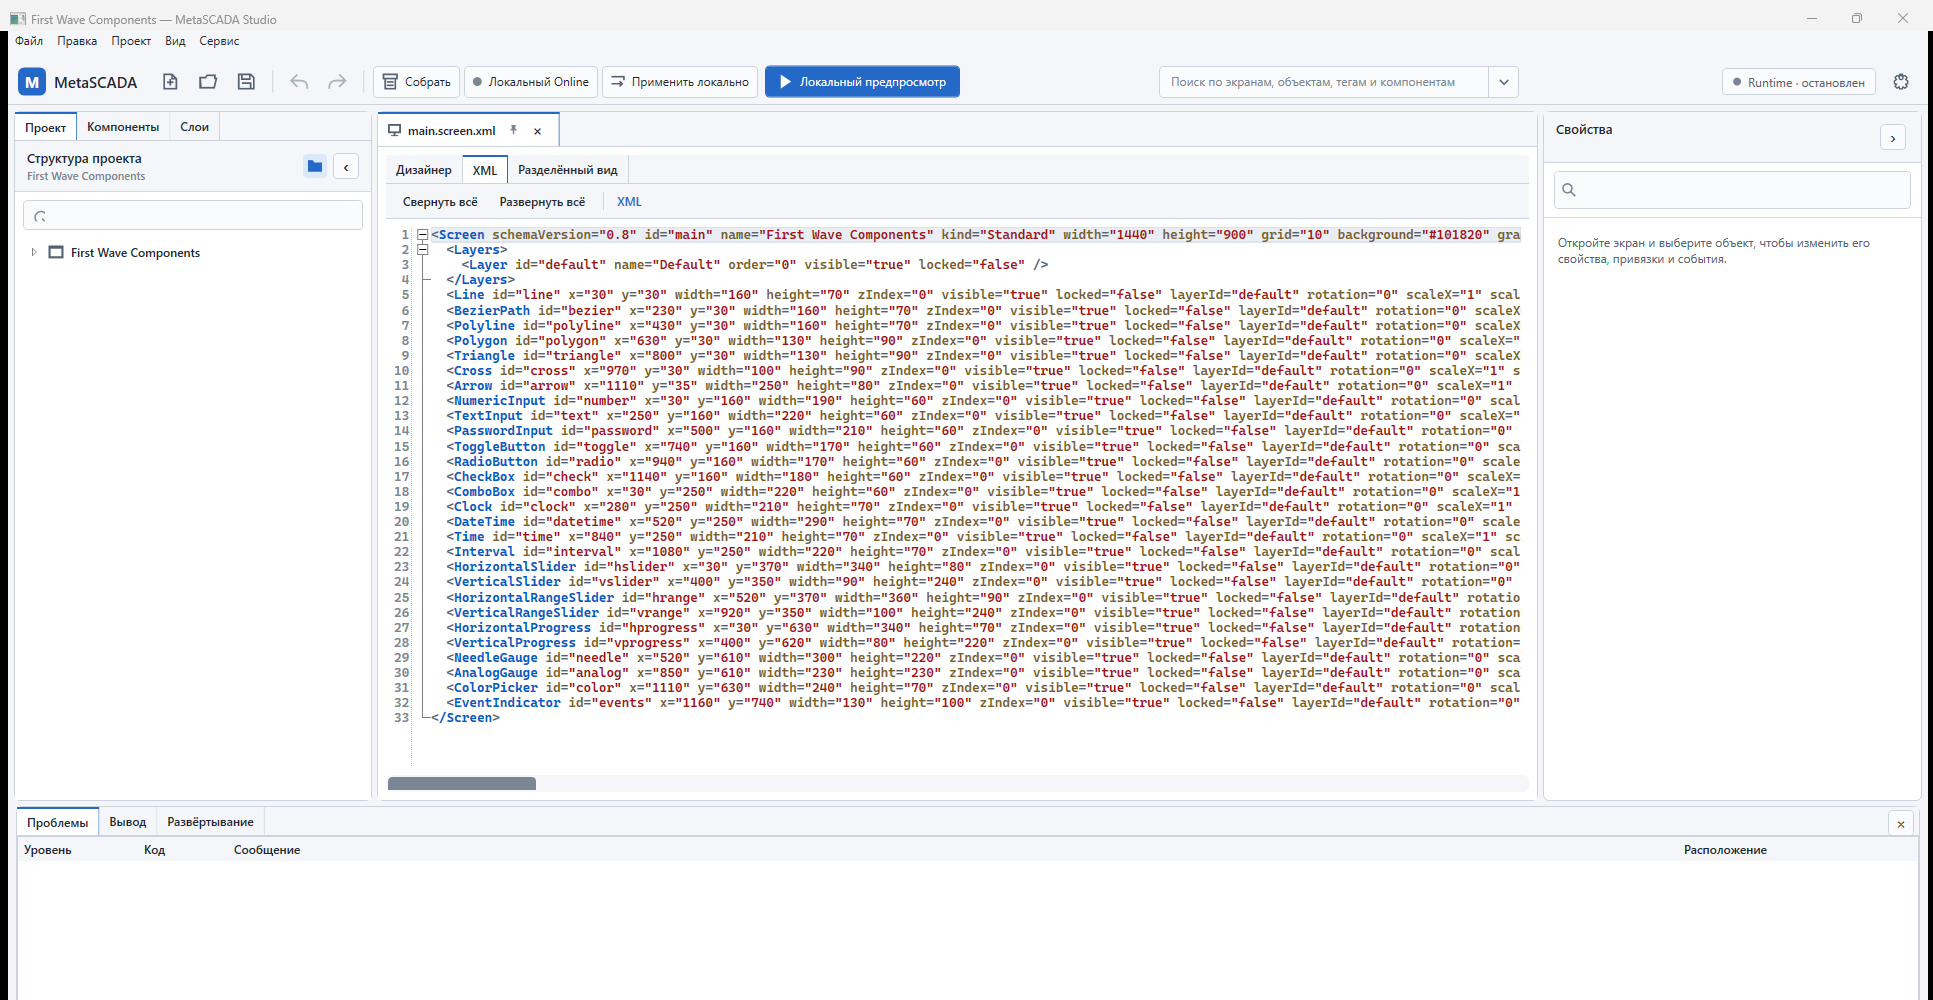Switch to the Компоненты tab
Screen dimensions: 1933x1000
pyautogui.click(x=123, y=127)
